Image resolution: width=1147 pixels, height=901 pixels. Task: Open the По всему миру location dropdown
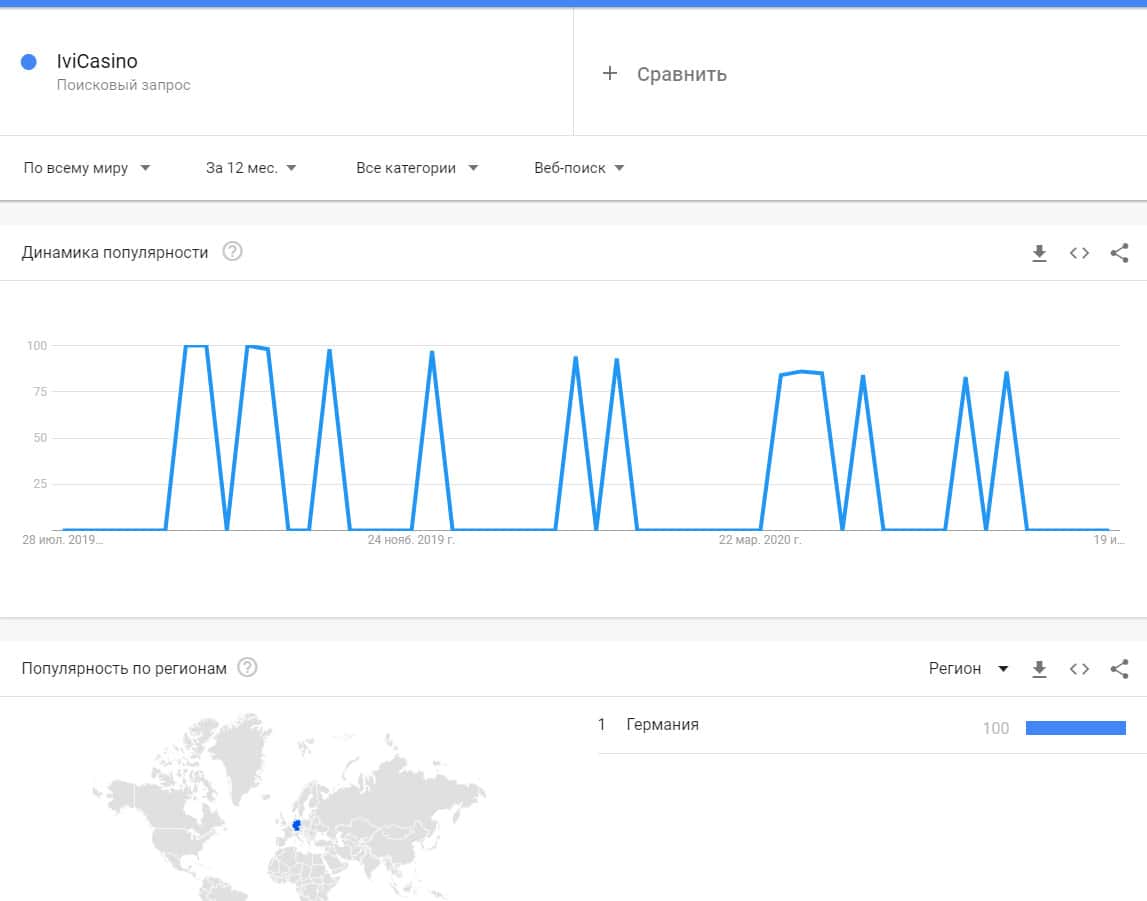click(87, 168)
